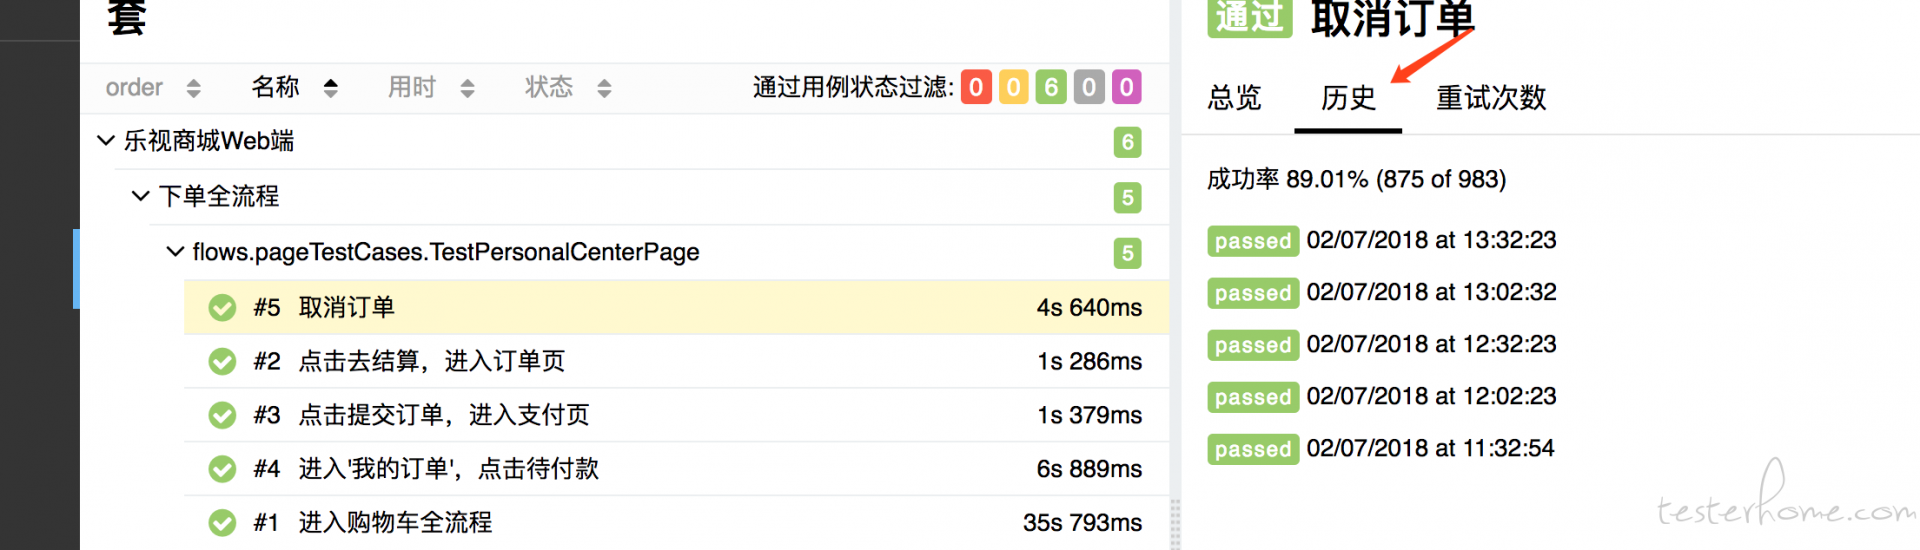This screenshot has height=550, width=1920.
Task: Click passed check icon of #4
Action: 222,469
